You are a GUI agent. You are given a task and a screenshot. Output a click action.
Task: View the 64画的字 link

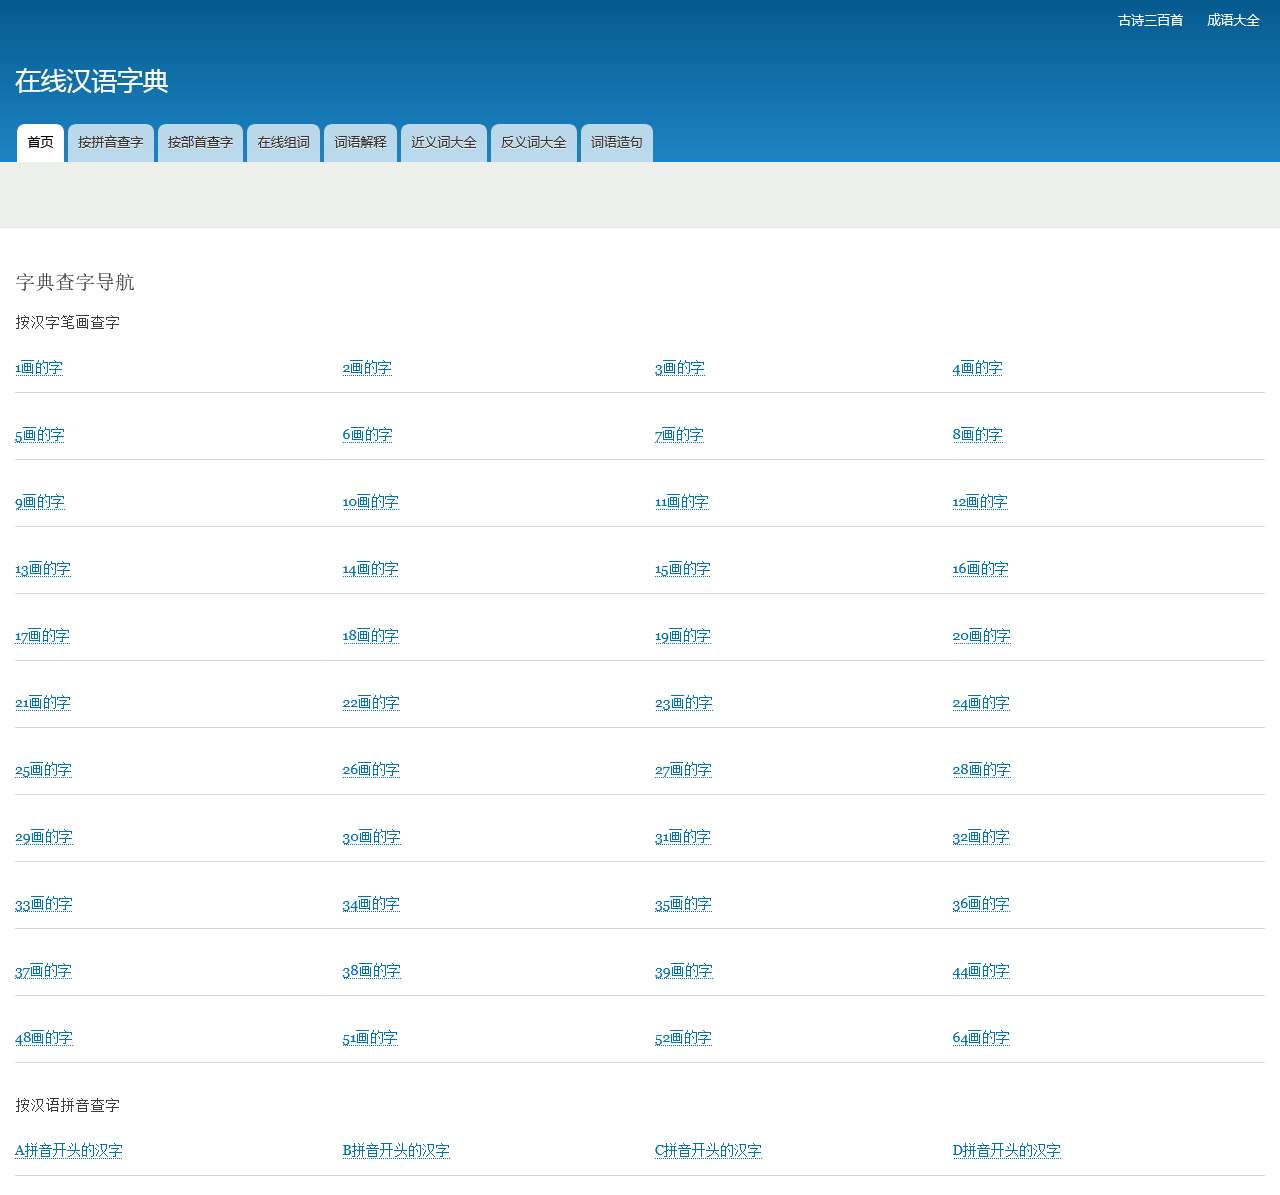coord(980,1038)
